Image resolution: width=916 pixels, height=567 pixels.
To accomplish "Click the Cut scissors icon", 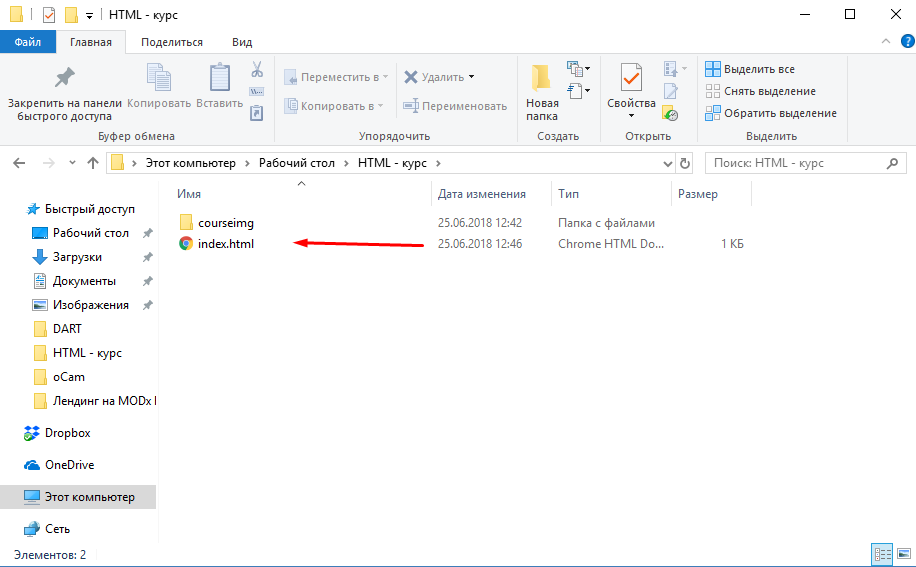I will click(257, 69).
